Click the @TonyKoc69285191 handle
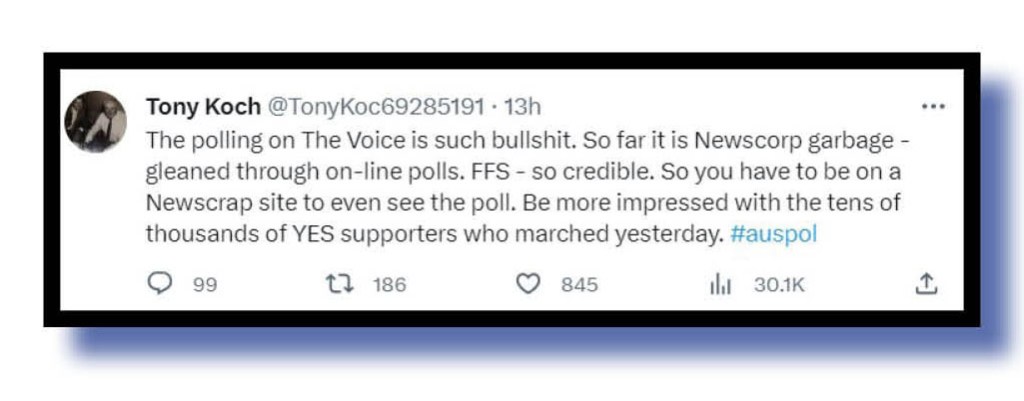The image size is (1024, 401). point(372,106)
